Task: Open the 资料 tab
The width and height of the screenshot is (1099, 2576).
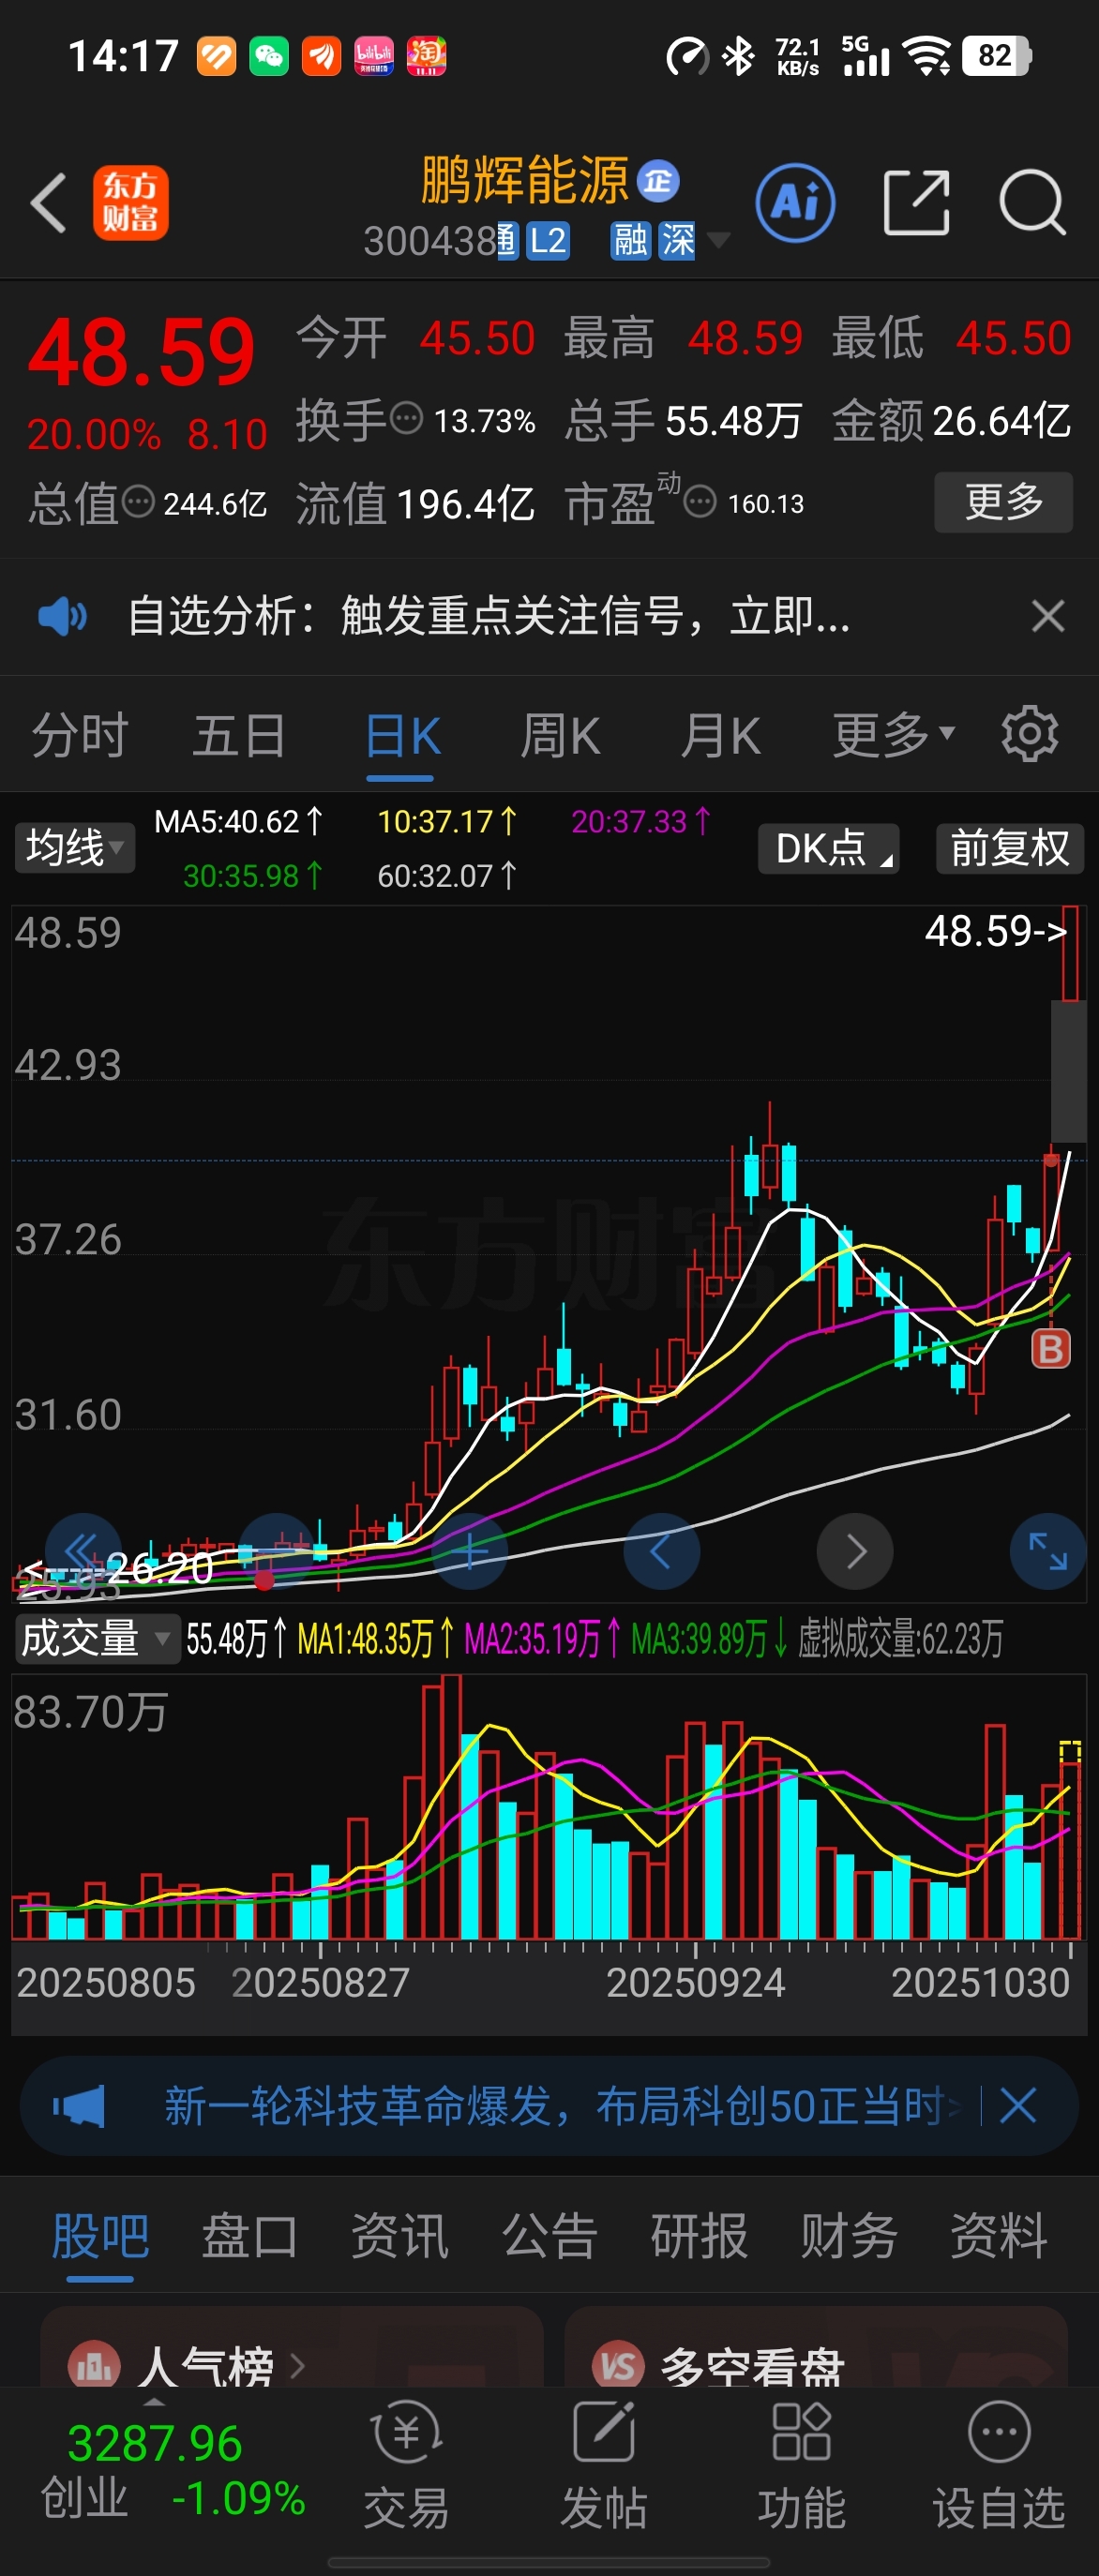Action: tap(998, 2235)
